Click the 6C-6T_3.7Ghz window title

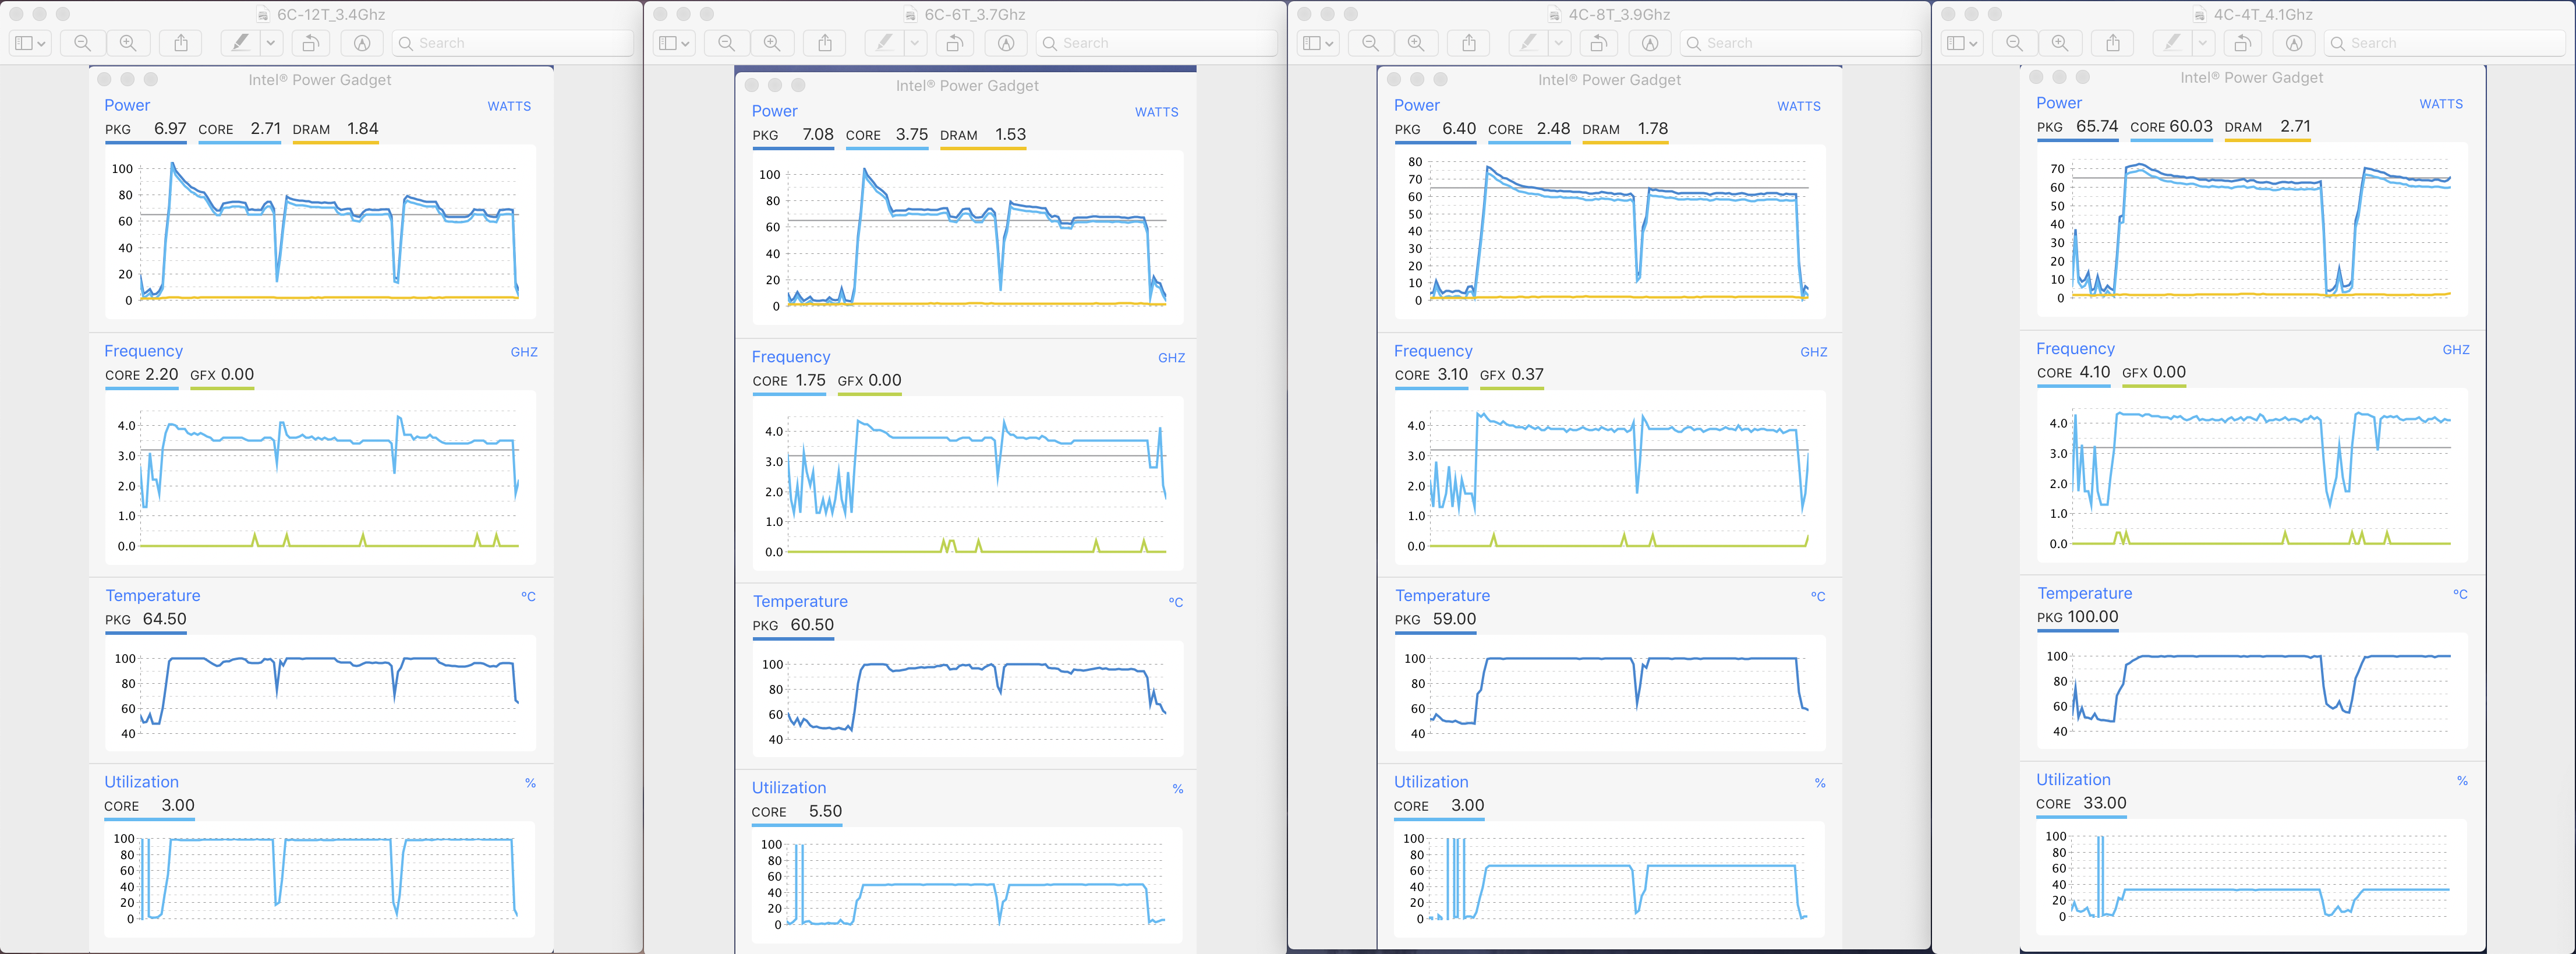click(975, 14)
